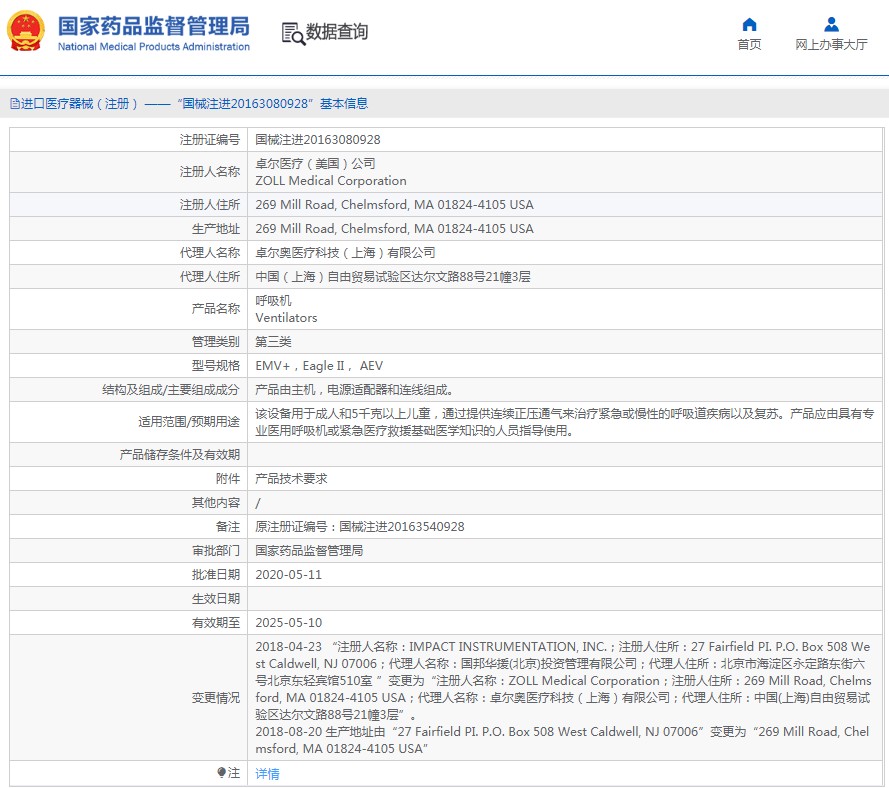889x788 pixels.
Task: Click the 数据查询 heading text
Action: click(337, 32)
